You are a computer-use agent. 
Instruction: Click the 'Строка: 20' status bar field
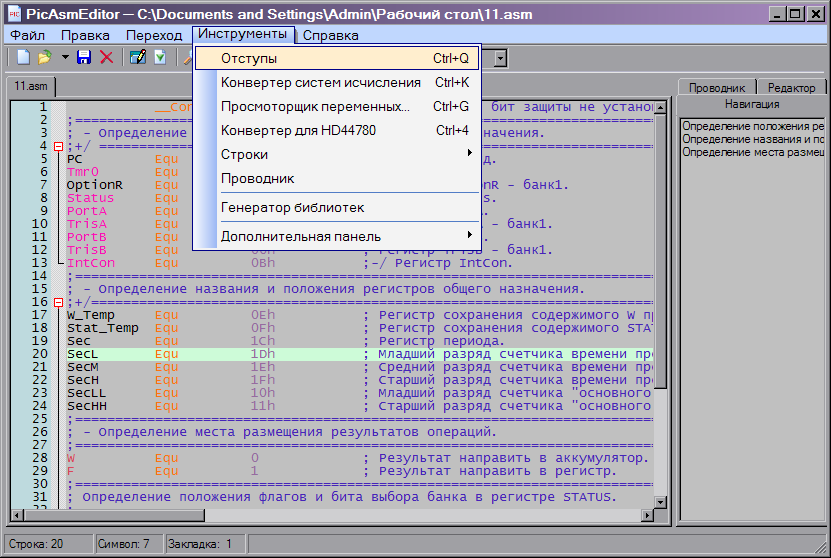49,544
